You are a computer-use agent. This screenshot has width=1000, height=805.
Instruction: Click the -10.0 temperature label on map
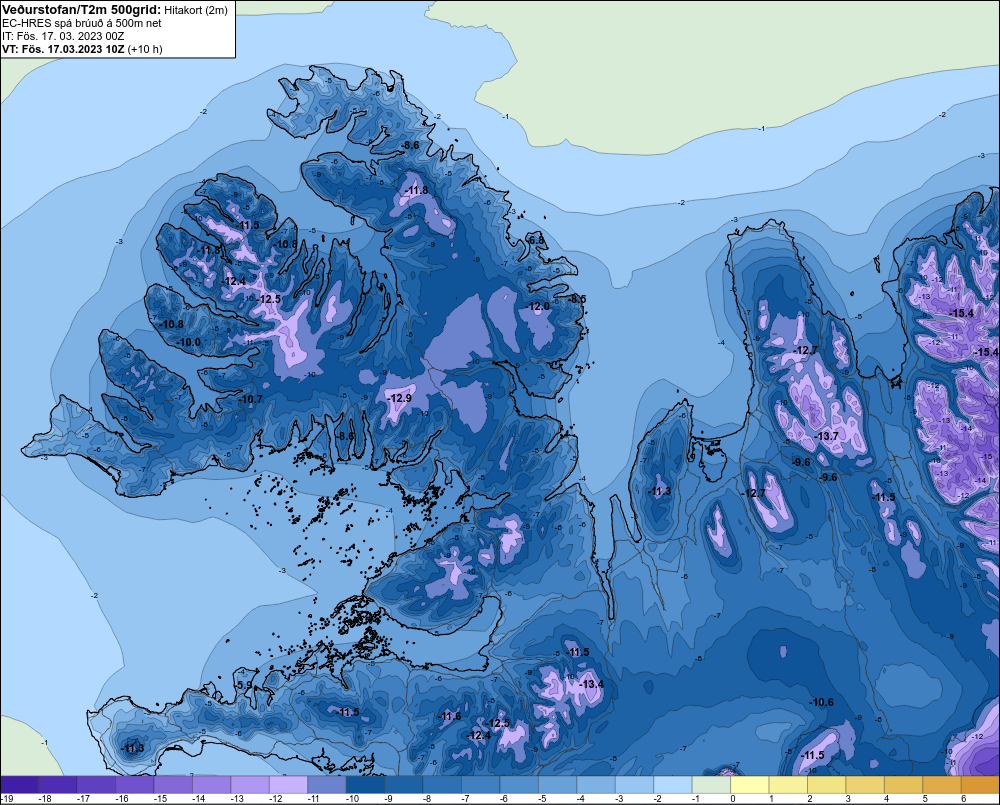[189, 342]
